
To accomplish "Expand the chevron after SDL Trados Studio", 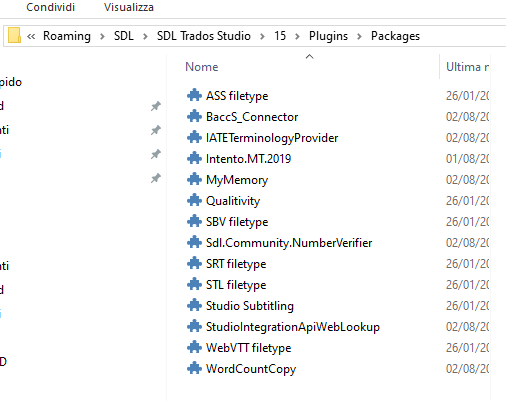I will click(263, 36).
